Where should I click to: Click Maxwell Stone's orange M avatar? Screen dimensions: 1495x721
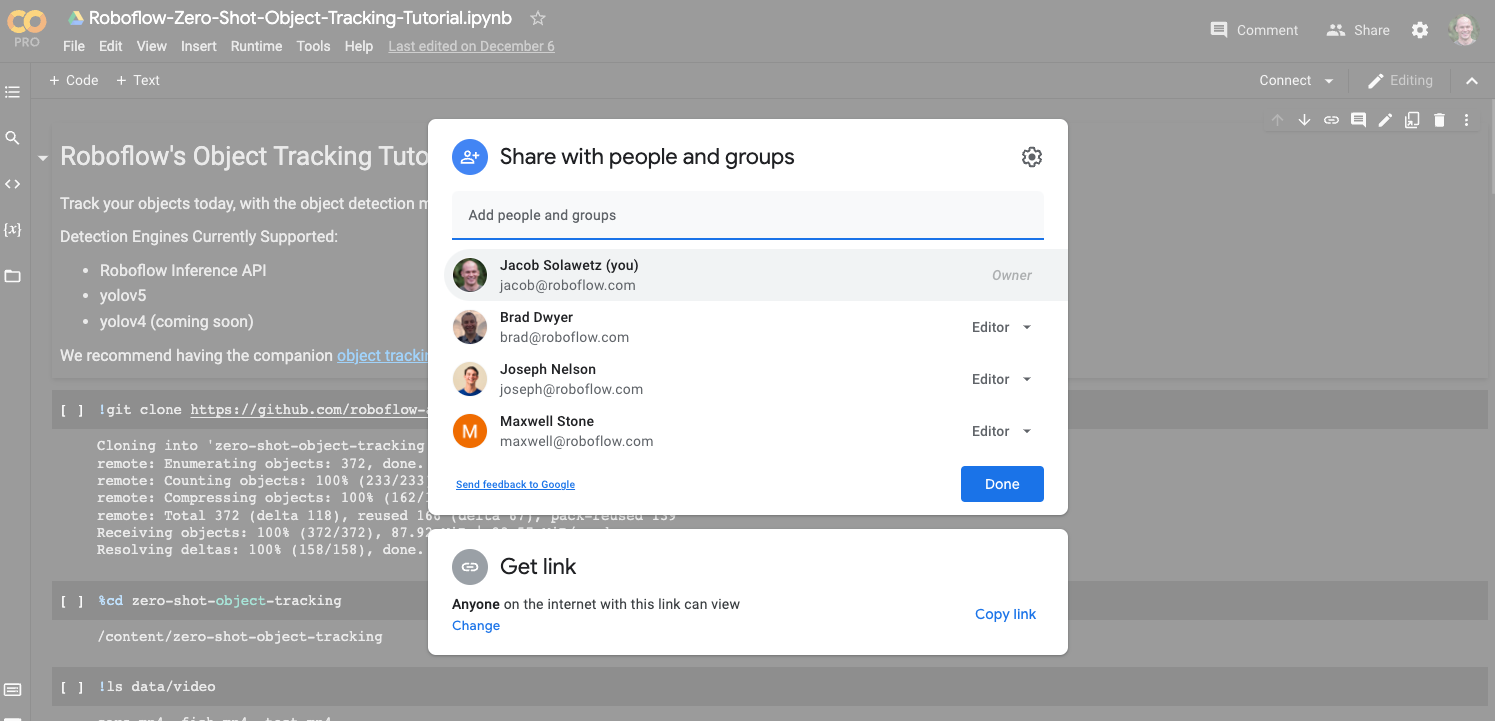coord(469,431)
